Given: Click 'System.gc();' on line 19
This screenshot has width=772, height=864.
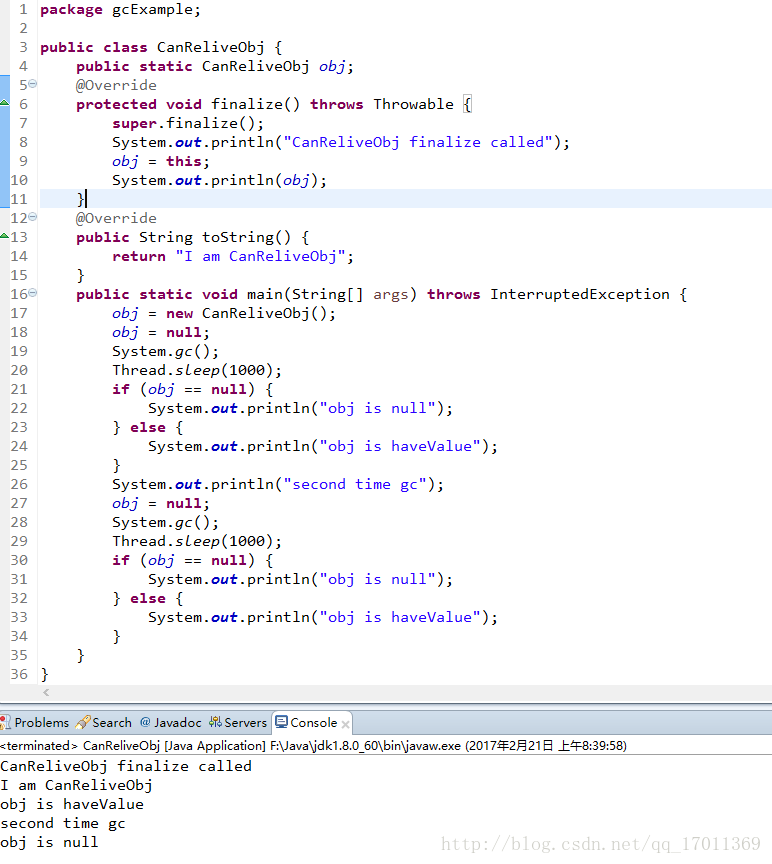Looking at the screenshot, I should point(165,352).
